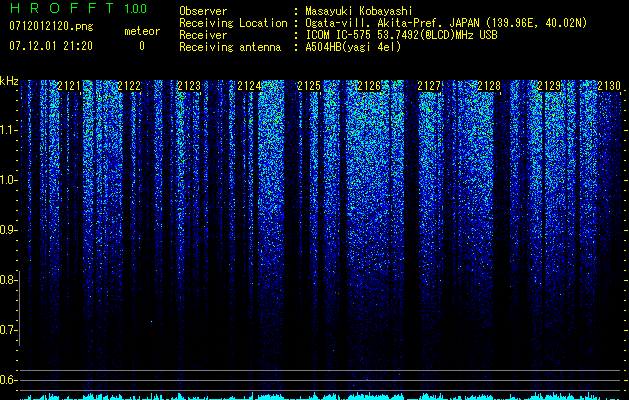The image size is (629, 400).
Task: Click the 2122 time marker
Action: (x=129, y=86)
